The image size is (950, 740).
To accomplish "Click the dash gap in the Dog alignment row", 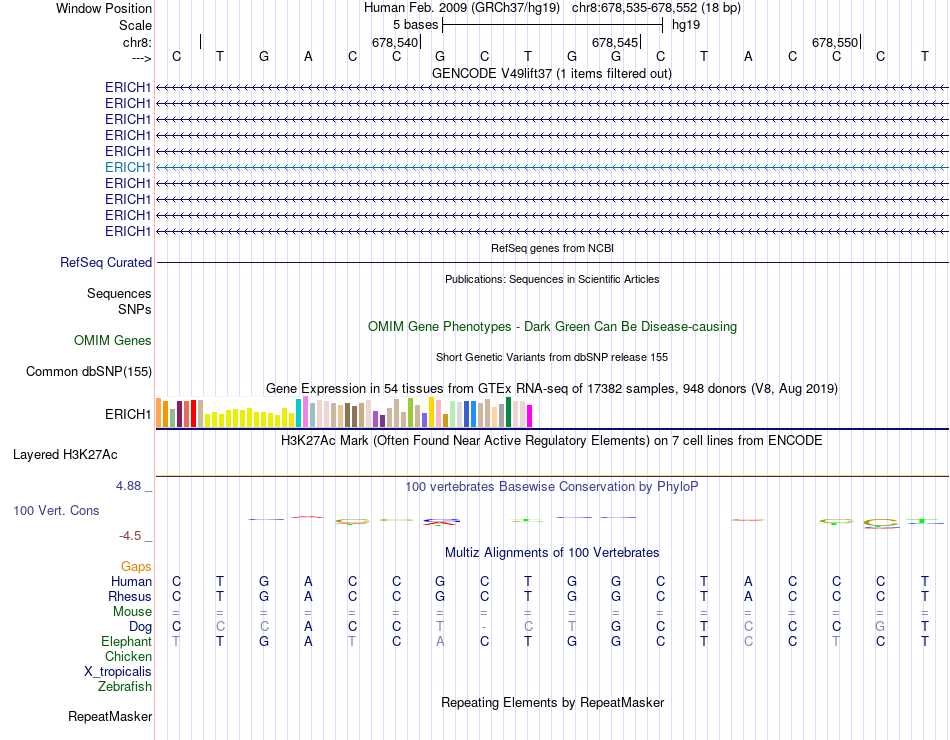I will (x=484, y=627).
